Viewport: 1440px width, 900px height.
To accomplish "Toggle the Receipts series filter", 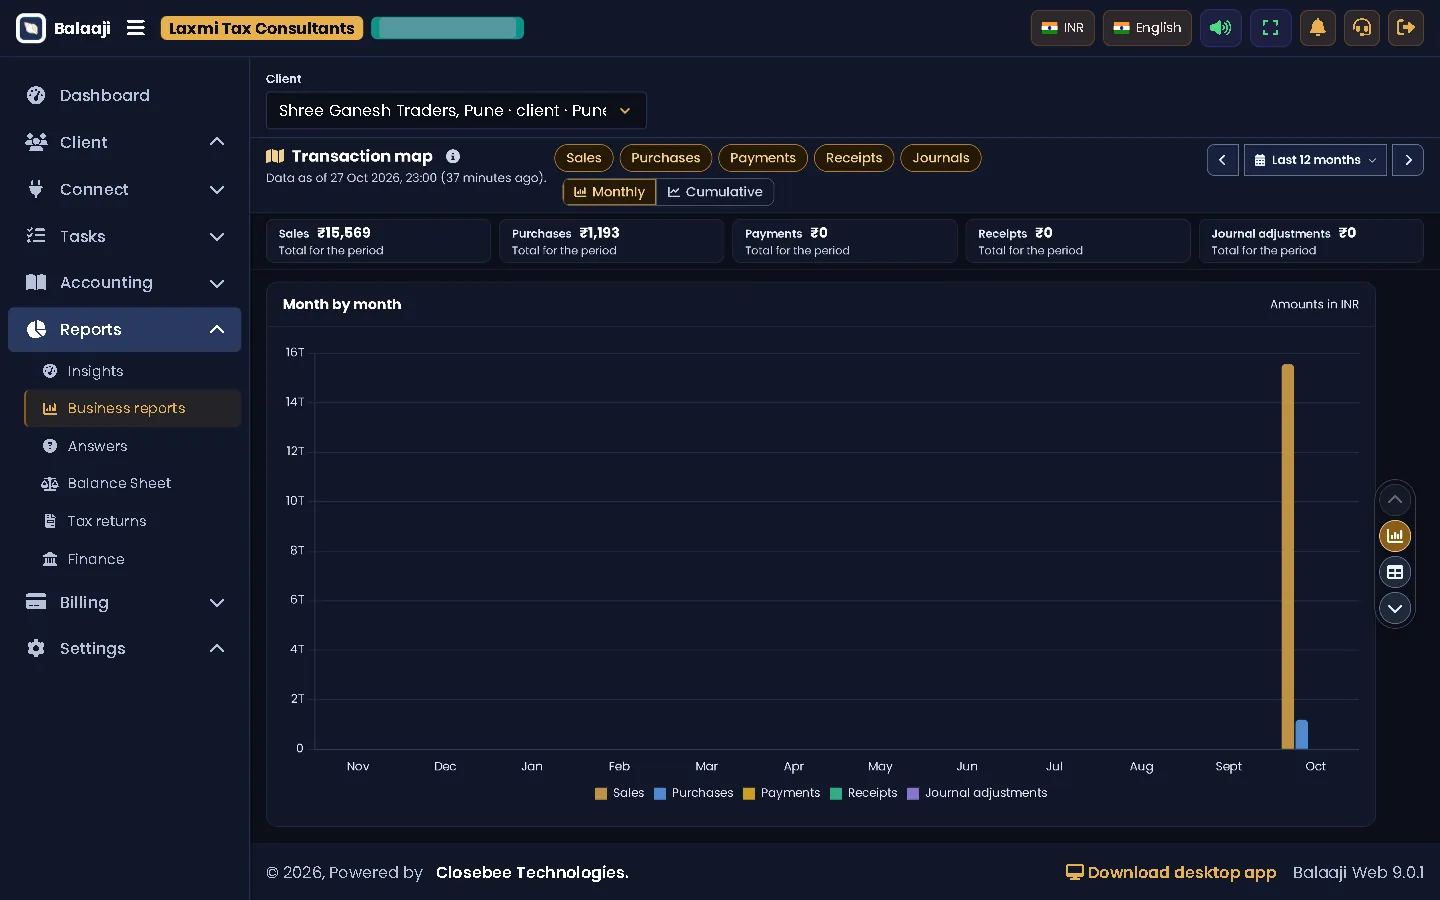I will click(854, 158).
